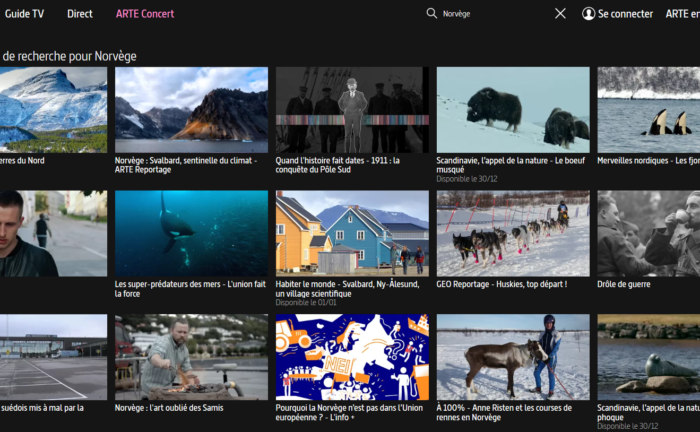Image resolution: width=700 pixels, height=432 pixels.
Task: Go to the Direct live tab
Action: pos(80,14)
